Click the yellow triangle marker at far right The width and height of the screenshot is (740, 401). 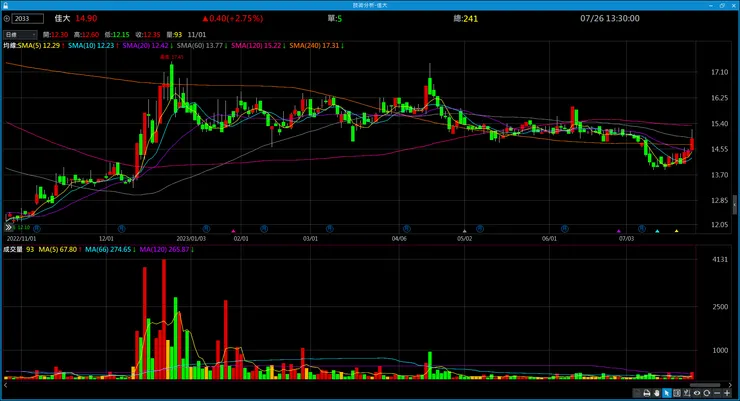tap(676, 231)
